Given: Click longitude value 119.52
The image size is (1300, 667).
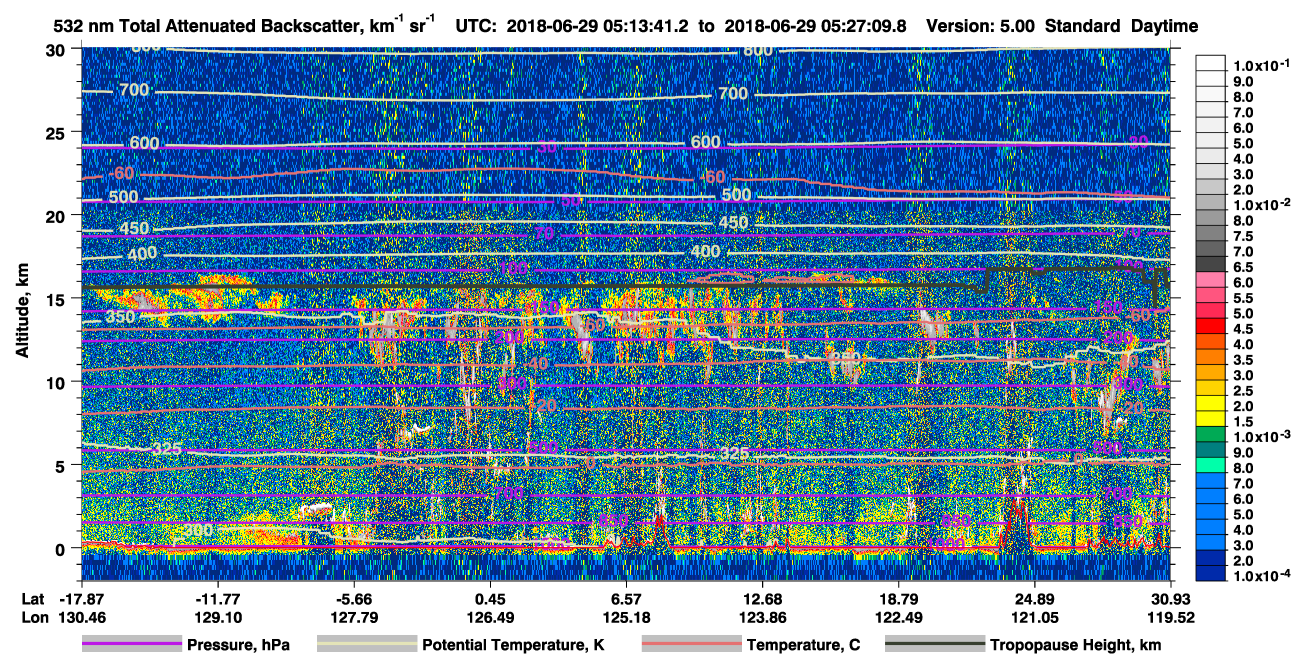Looking at the screenshot, I should pos(1170,616).
